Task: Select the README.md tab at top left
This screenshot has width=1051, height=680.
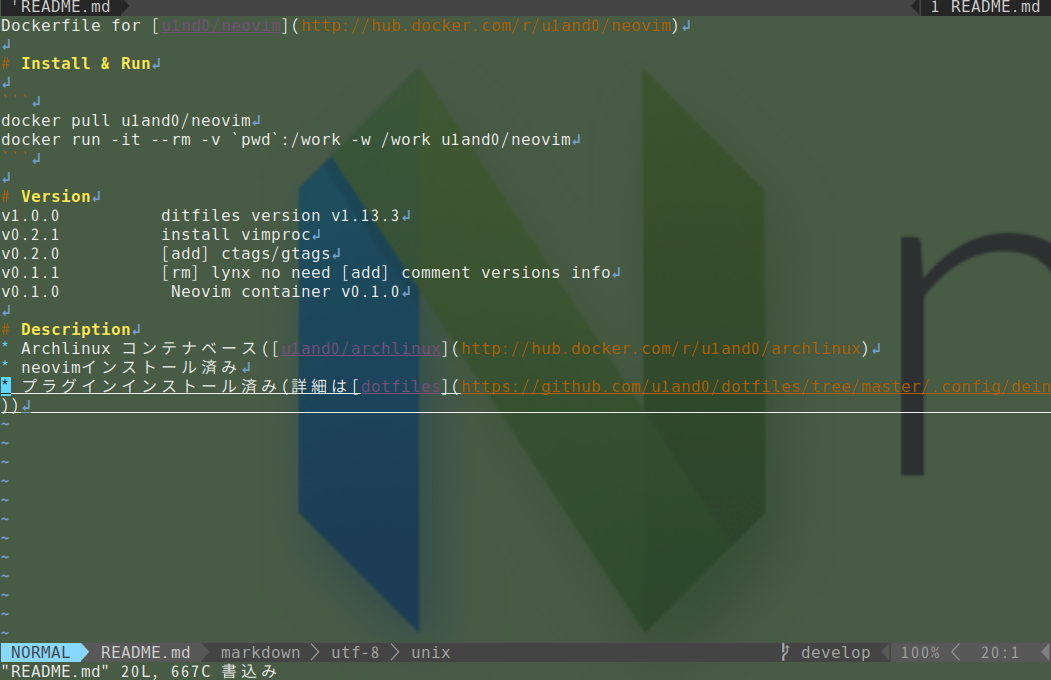Action: 65,7
